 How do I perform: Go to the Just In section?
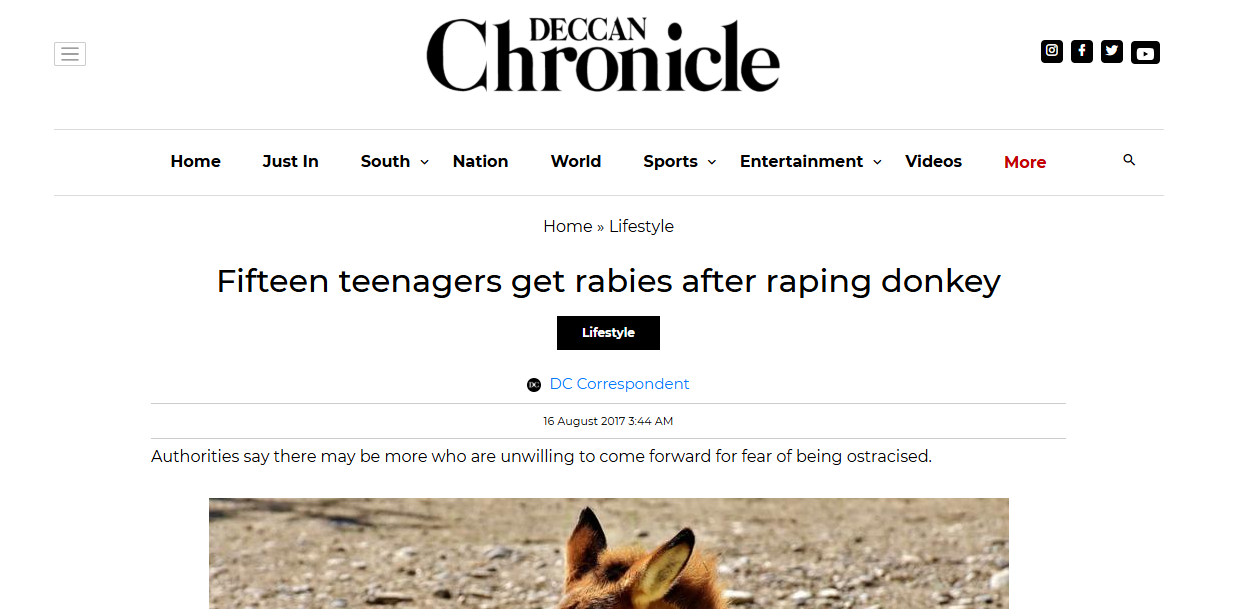pos(290,162)
